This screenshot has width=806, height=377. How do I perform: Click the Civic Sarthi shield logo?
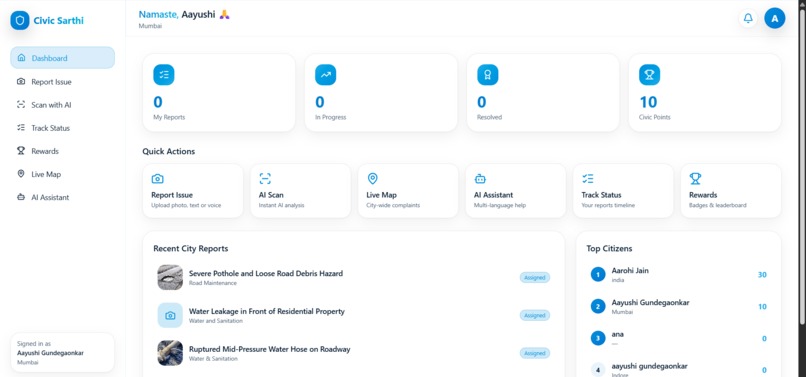coord(20,21)
